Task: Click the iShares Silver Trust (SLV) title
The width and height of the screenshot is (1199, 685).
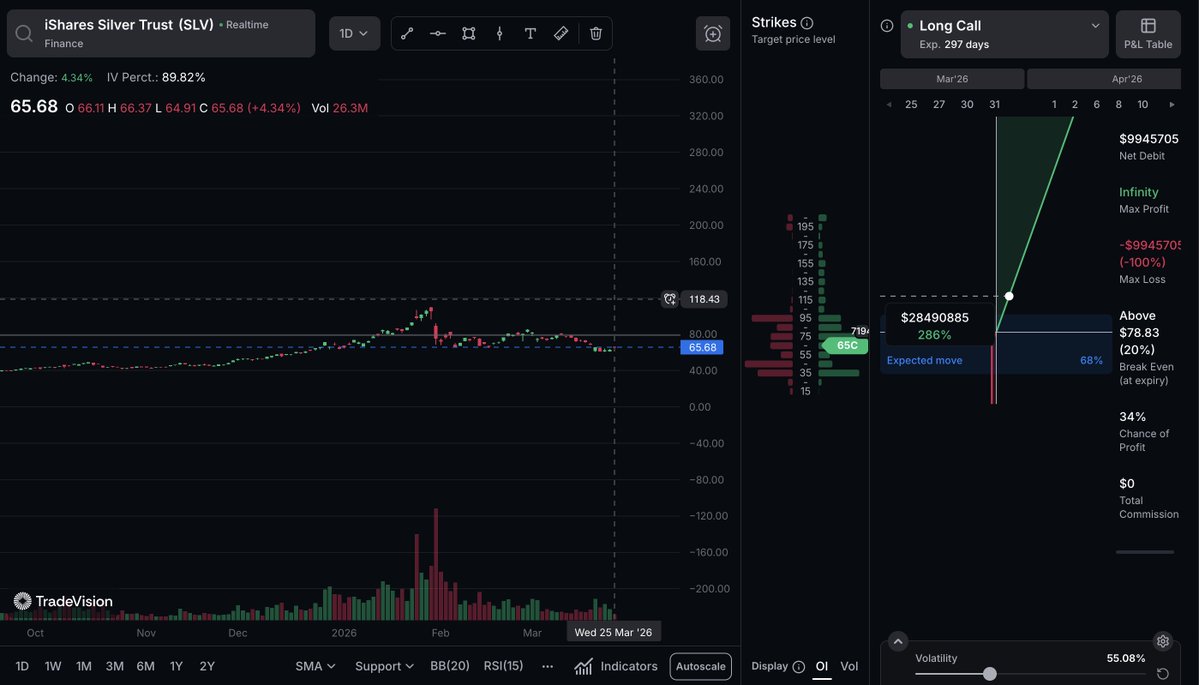Action: click(129, 24)
